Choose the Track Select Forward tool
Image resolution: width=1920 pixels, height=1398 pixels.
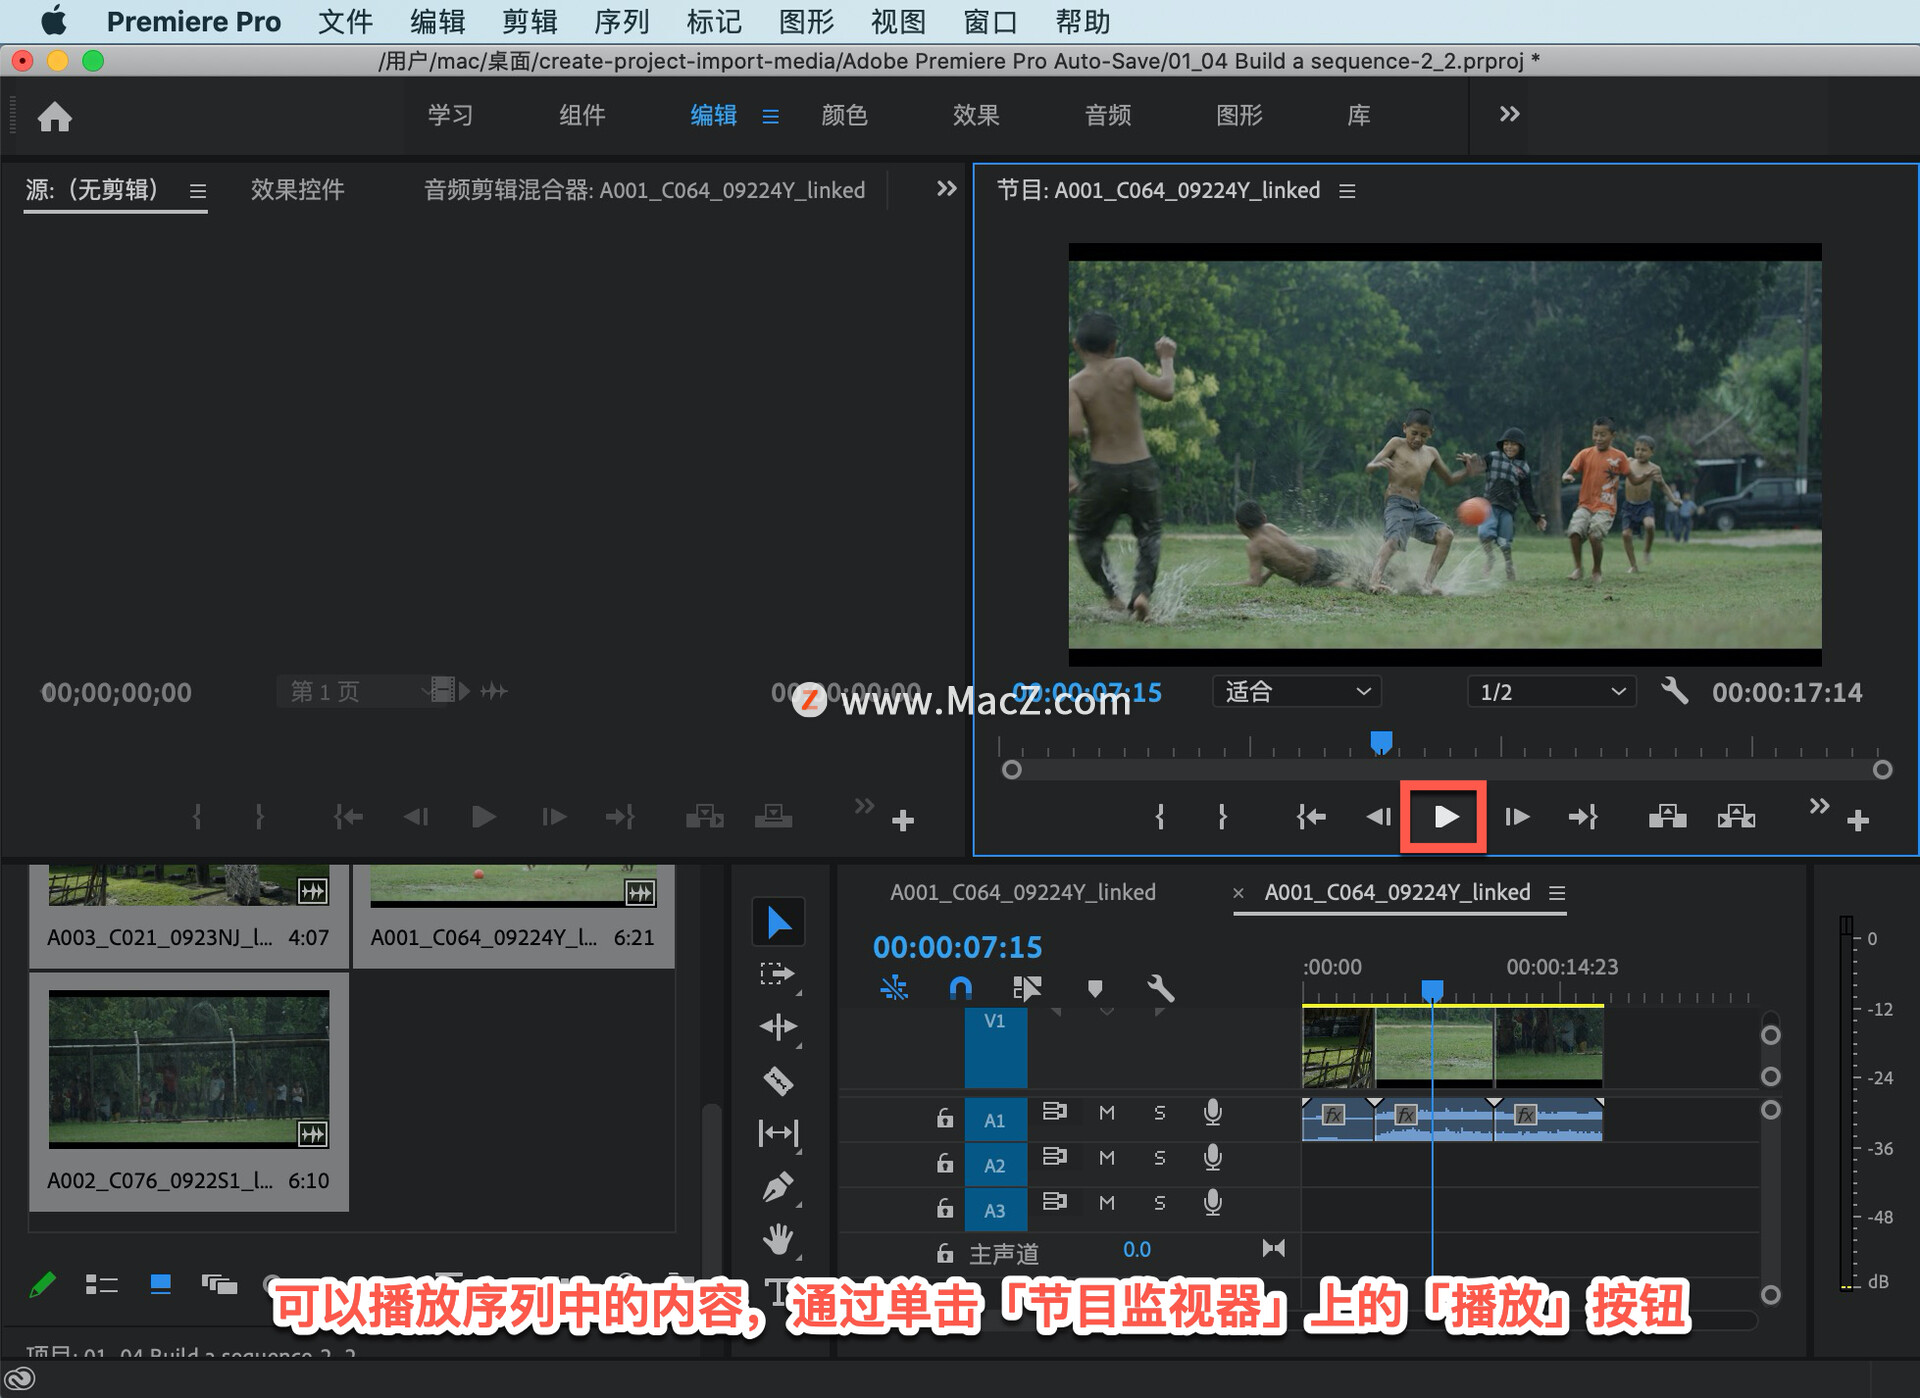[x=778, y=974]
